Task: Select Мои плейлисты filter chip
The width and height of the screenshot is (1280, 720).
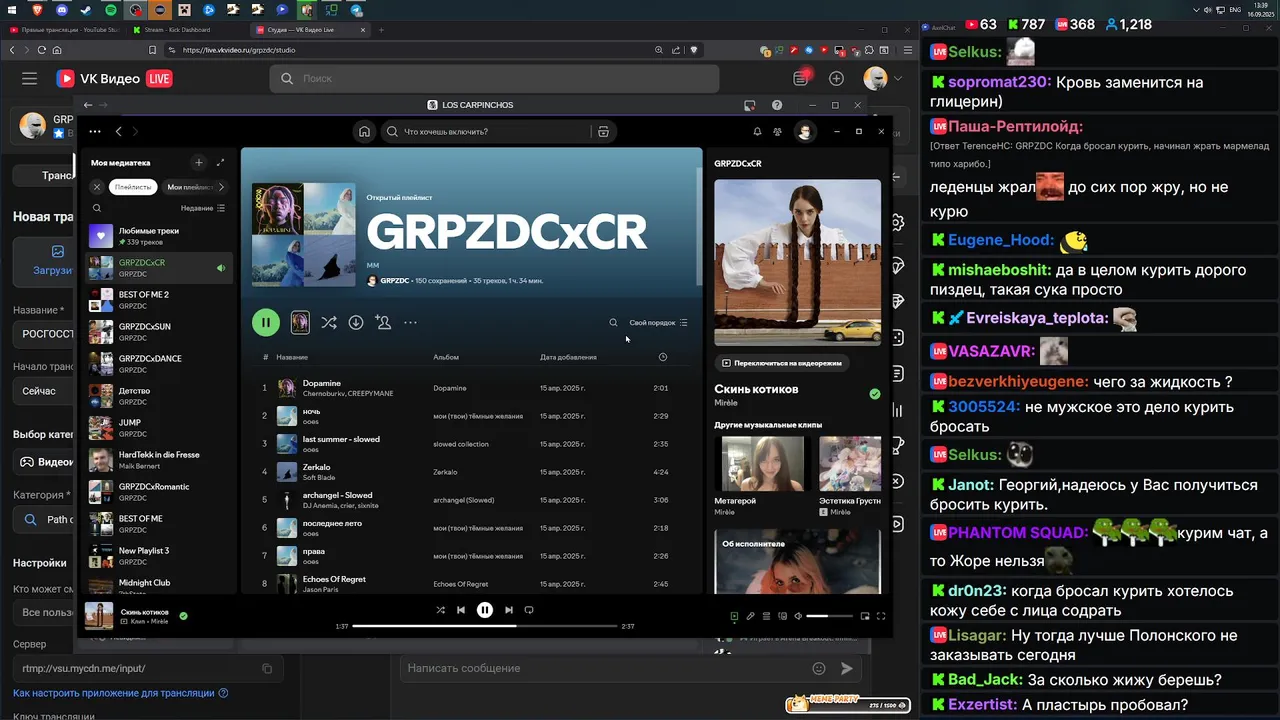Action: click(x=189, y=187)
